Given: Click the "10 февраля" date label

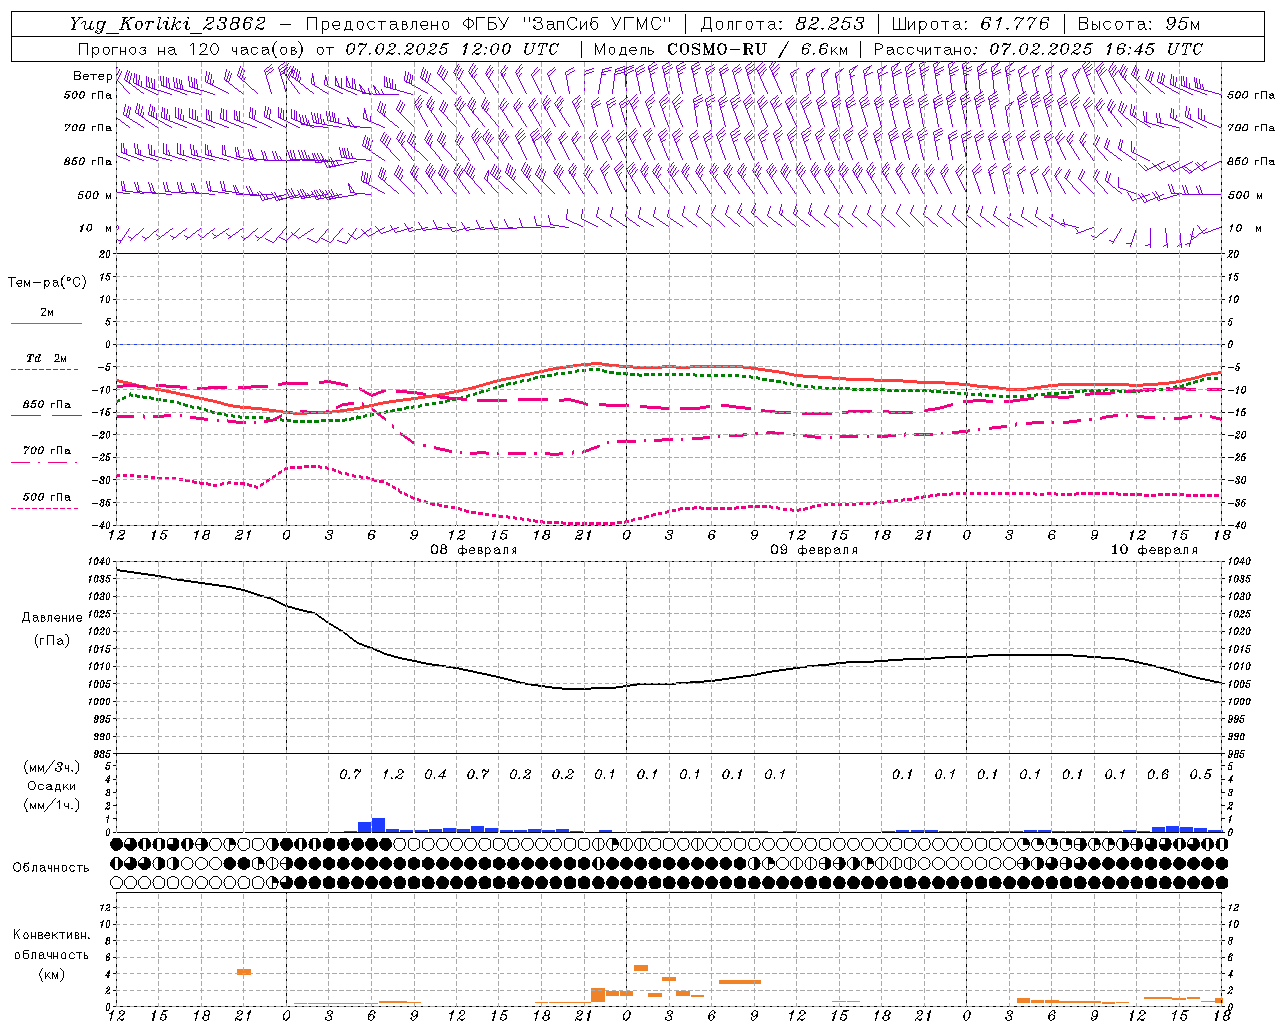Looking at the screenshot, I should point(1154,550).
